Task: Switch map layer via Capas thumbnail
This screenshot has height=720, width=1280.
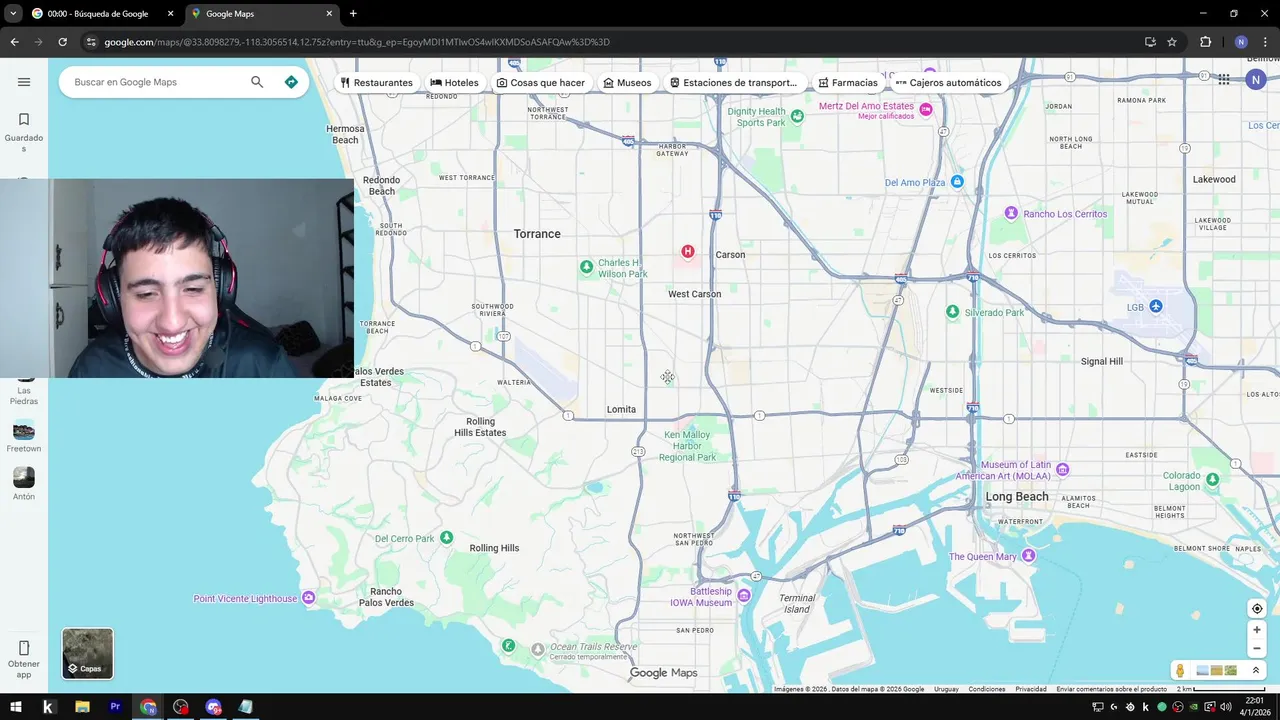Action: [88, 654]
